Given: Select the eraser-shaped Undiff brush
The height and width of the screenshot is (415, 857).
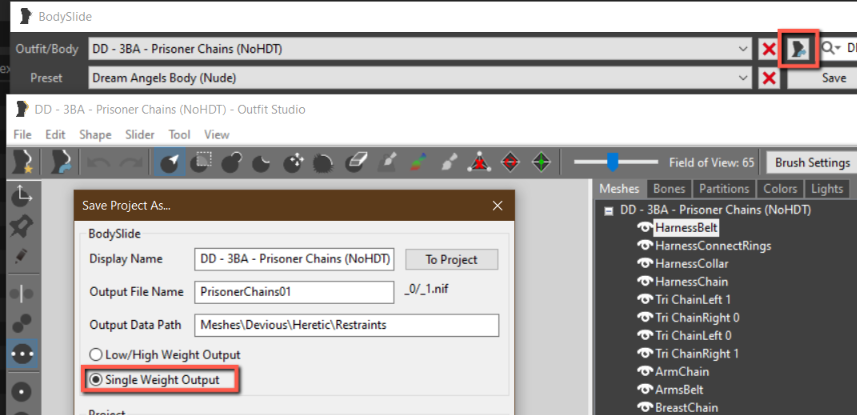Looking at the screenshot, I should coord(357,162).
